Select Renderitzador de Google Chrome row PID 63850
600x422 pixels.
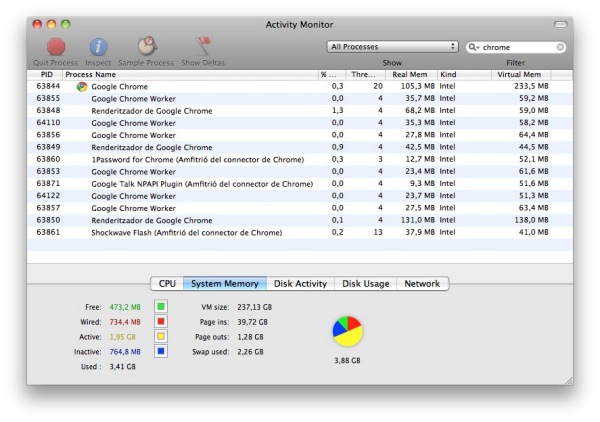300,220
